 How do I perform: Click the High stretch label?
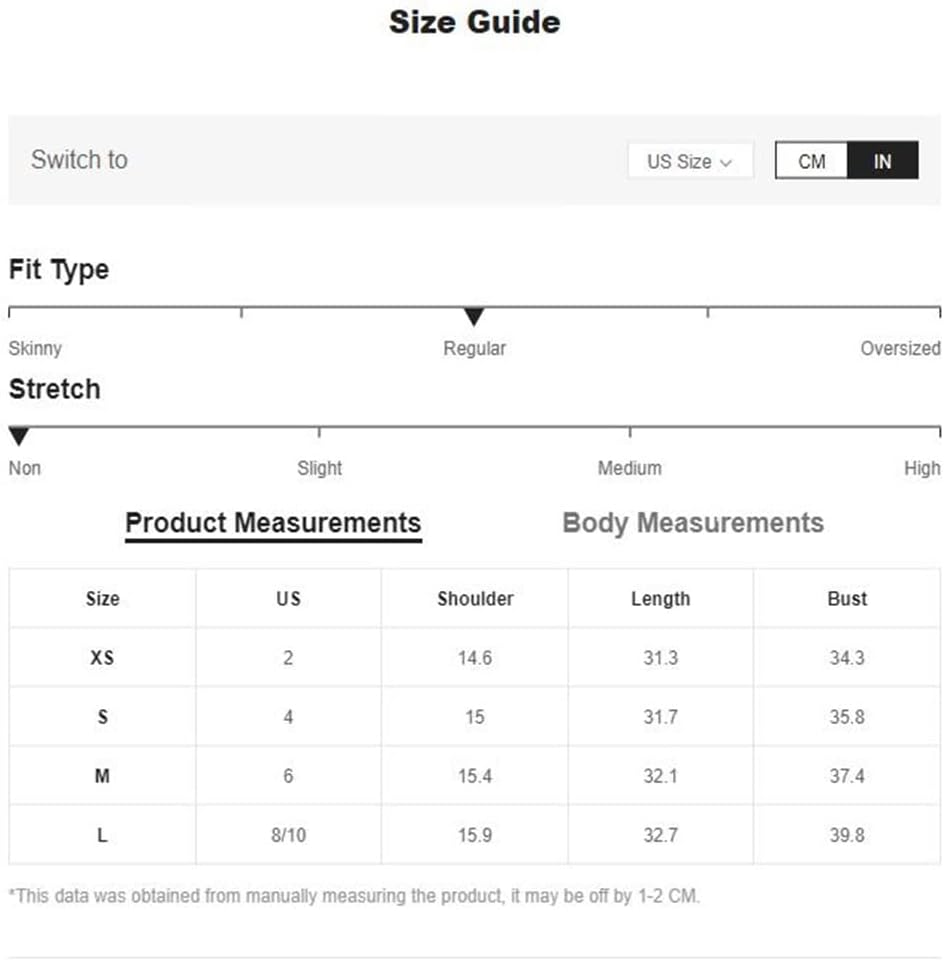[x=922, y=468]
